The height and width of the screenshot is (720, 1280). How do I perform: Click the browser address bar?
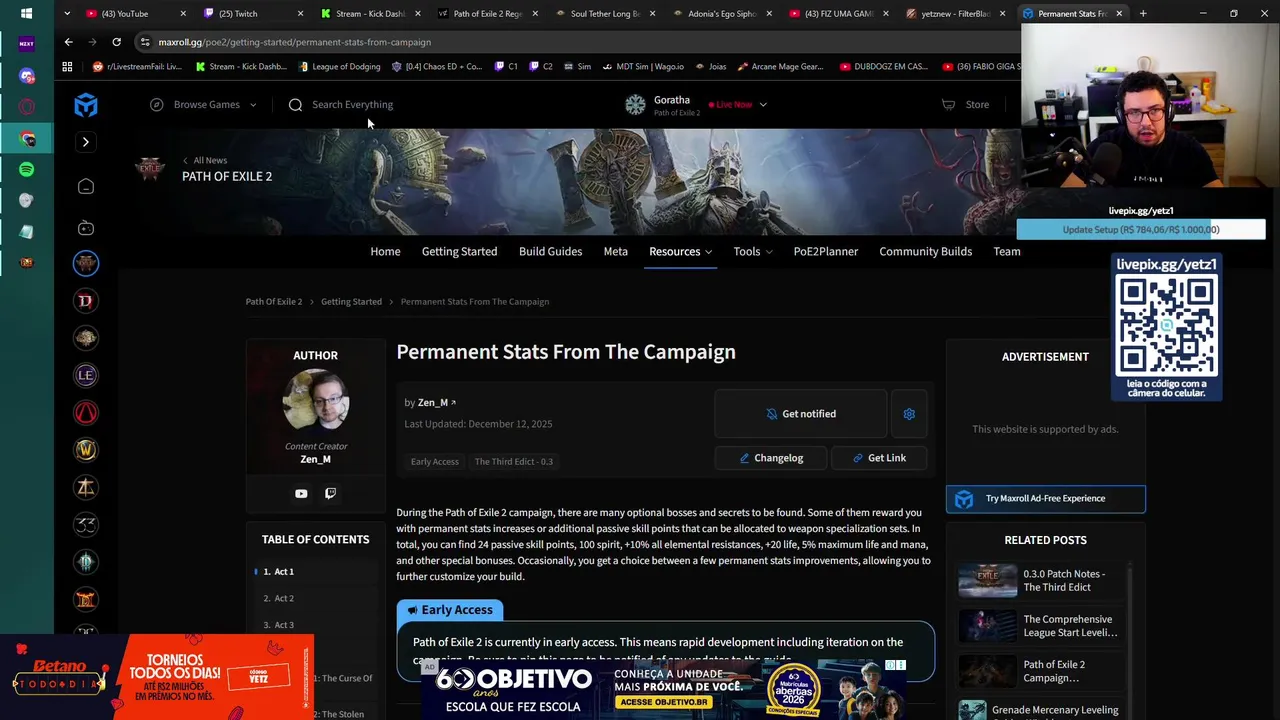(580, 42)
